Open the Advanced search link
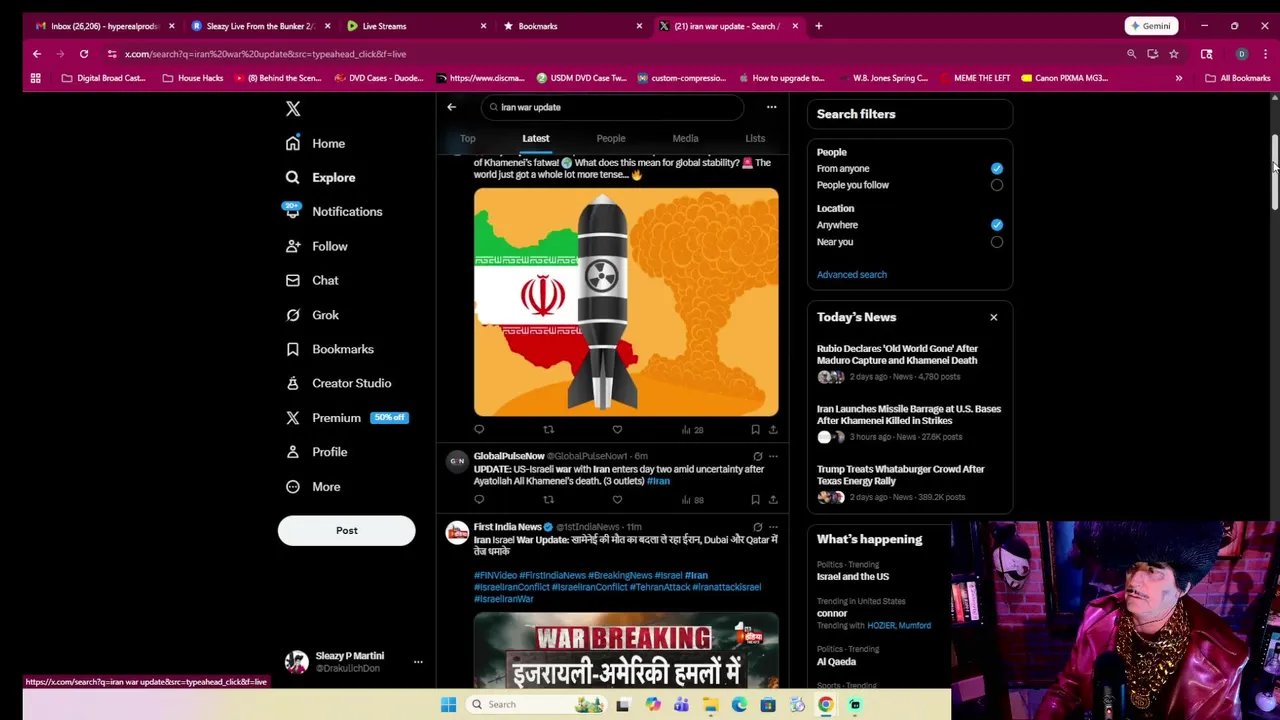Screen dimensions: 1280x720 click(851, 274)
